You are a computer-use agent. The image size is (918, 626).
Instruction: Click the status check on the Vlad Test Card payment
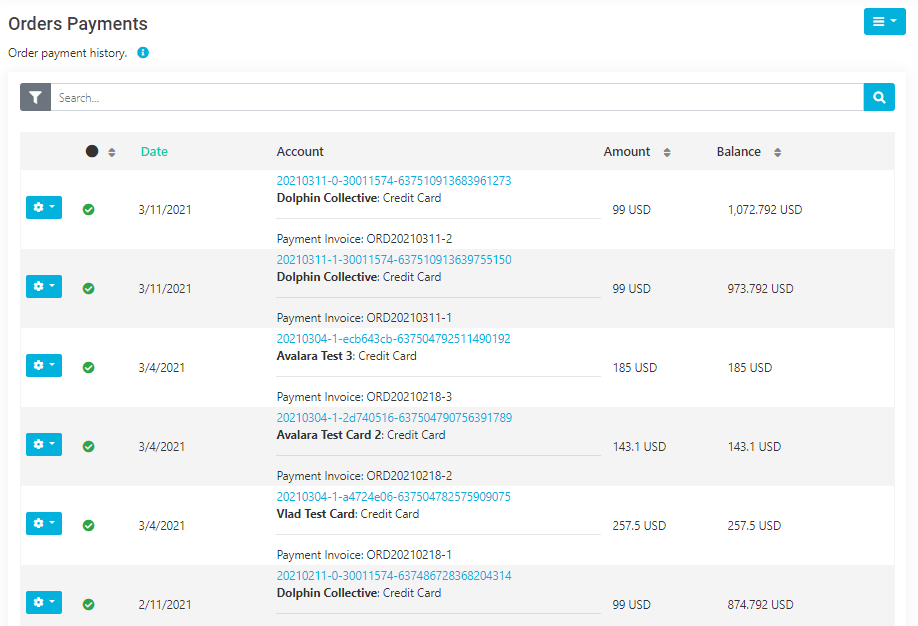pyautogui.click(x=88, y=525)
